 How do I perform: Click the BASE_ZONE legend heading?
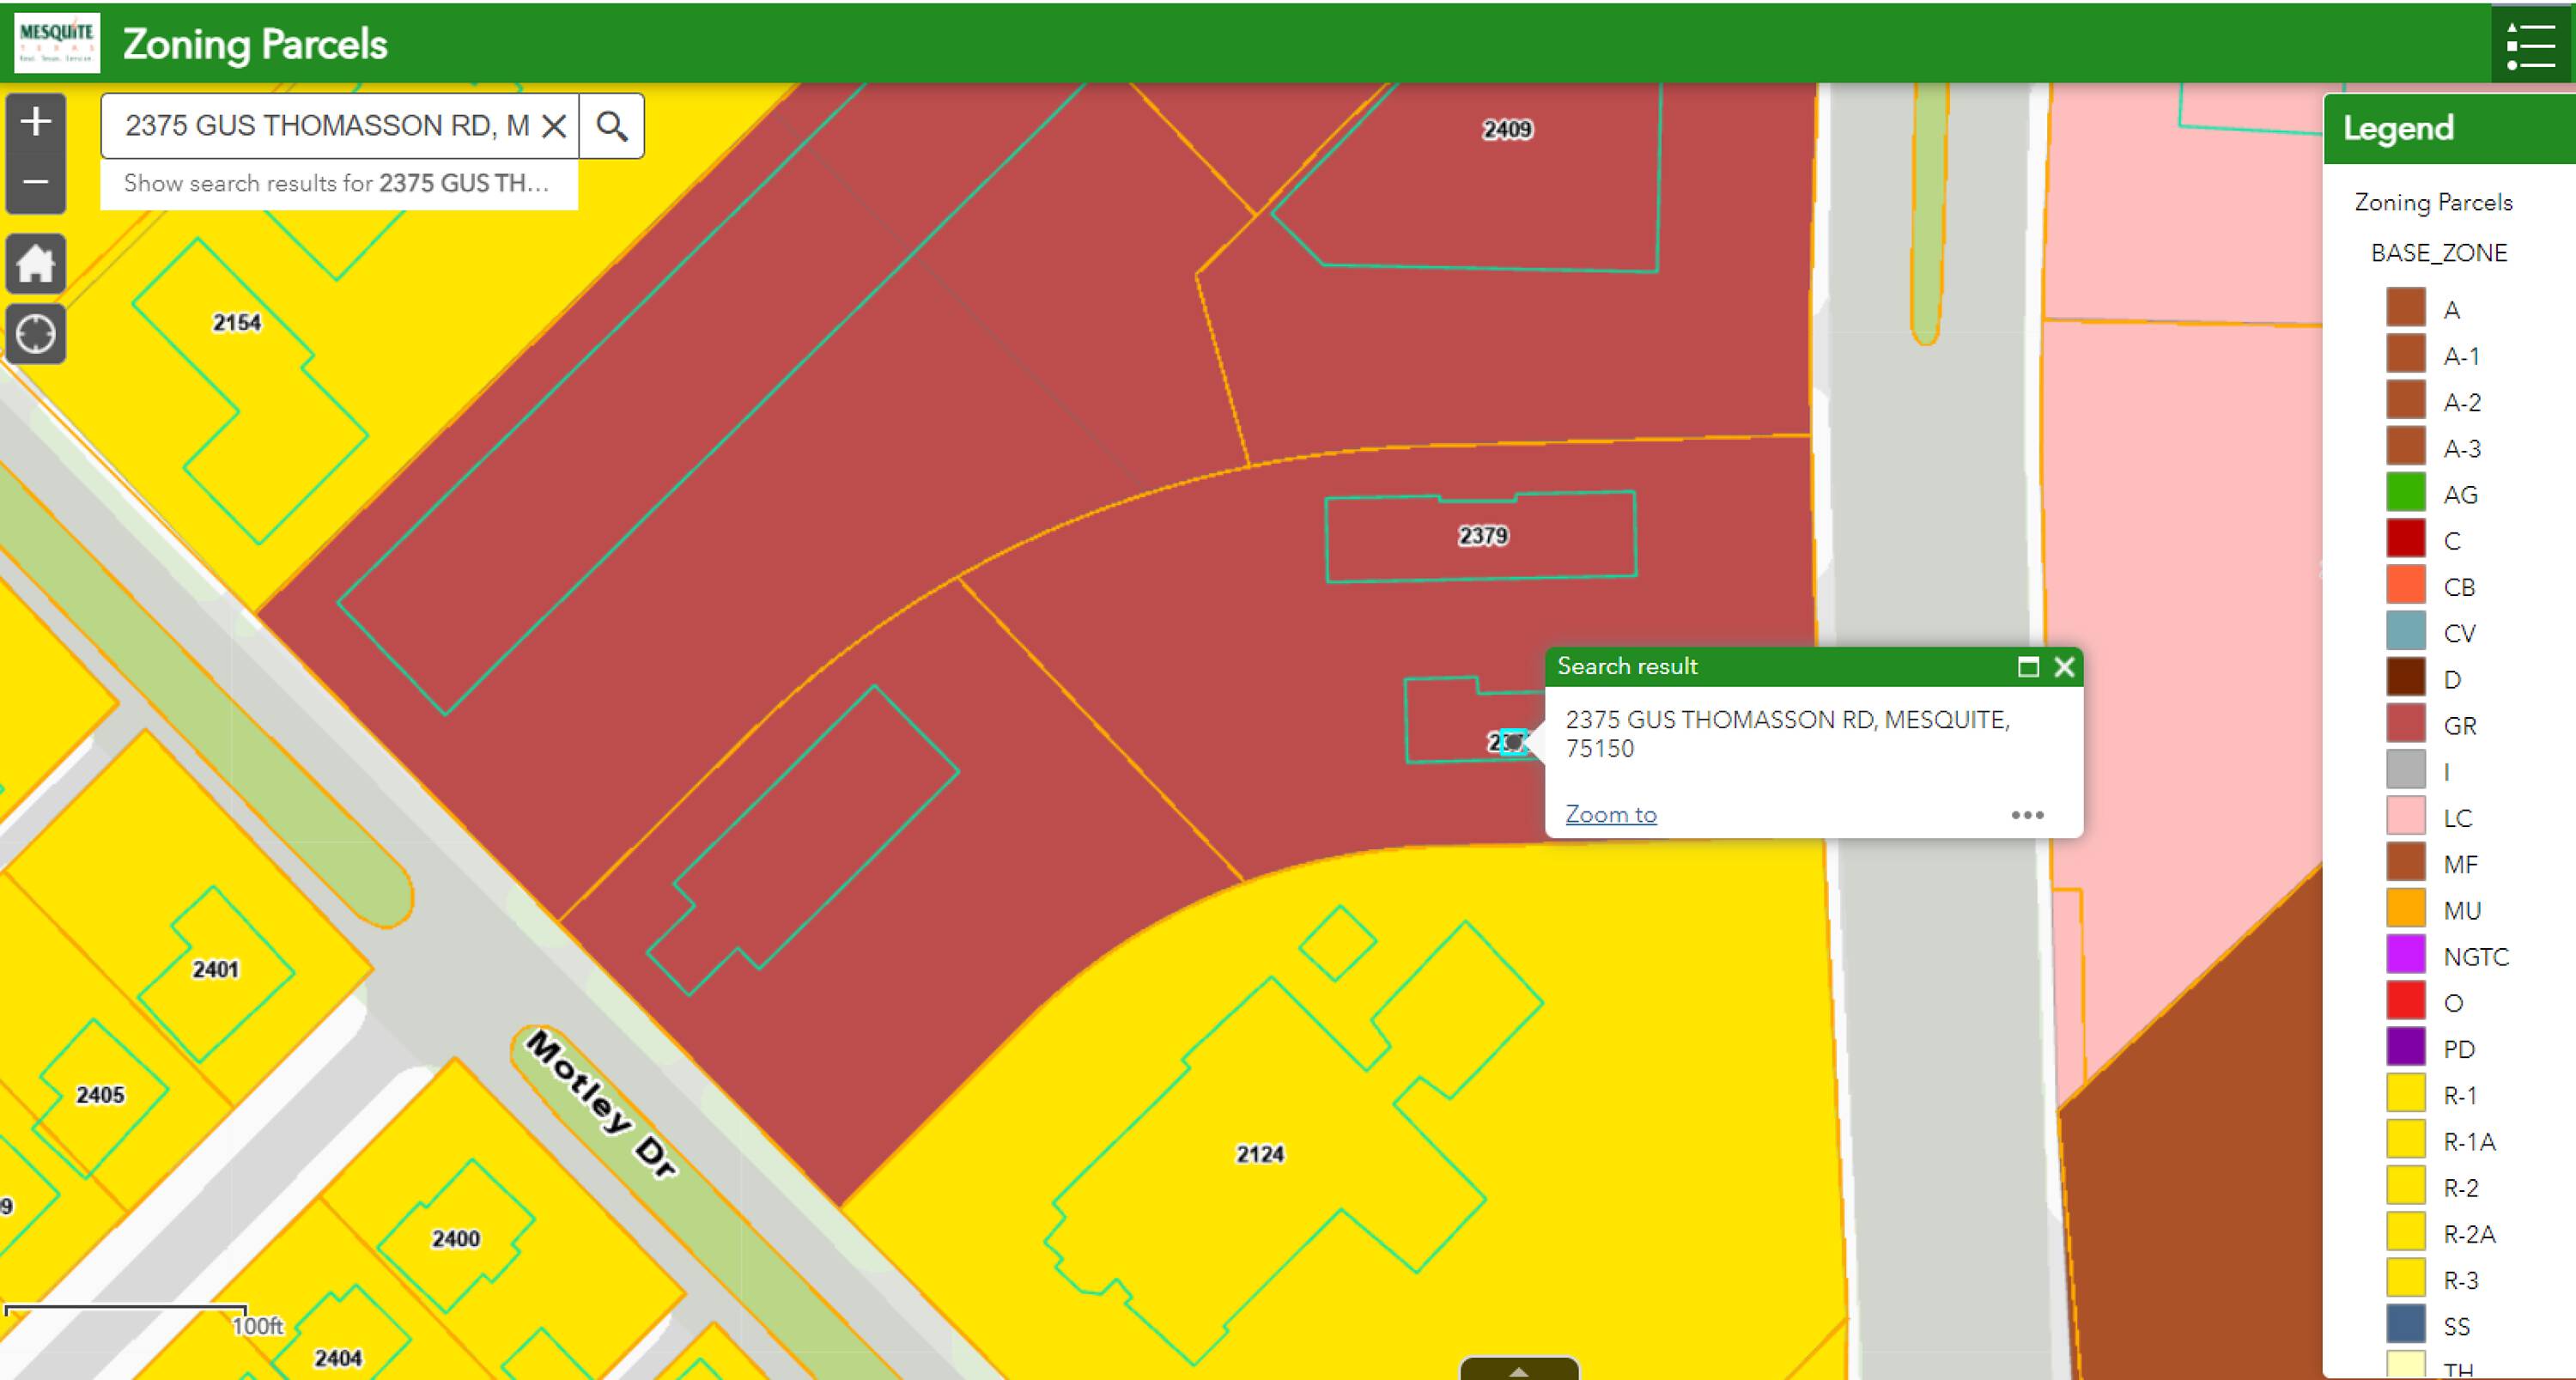2439,253
